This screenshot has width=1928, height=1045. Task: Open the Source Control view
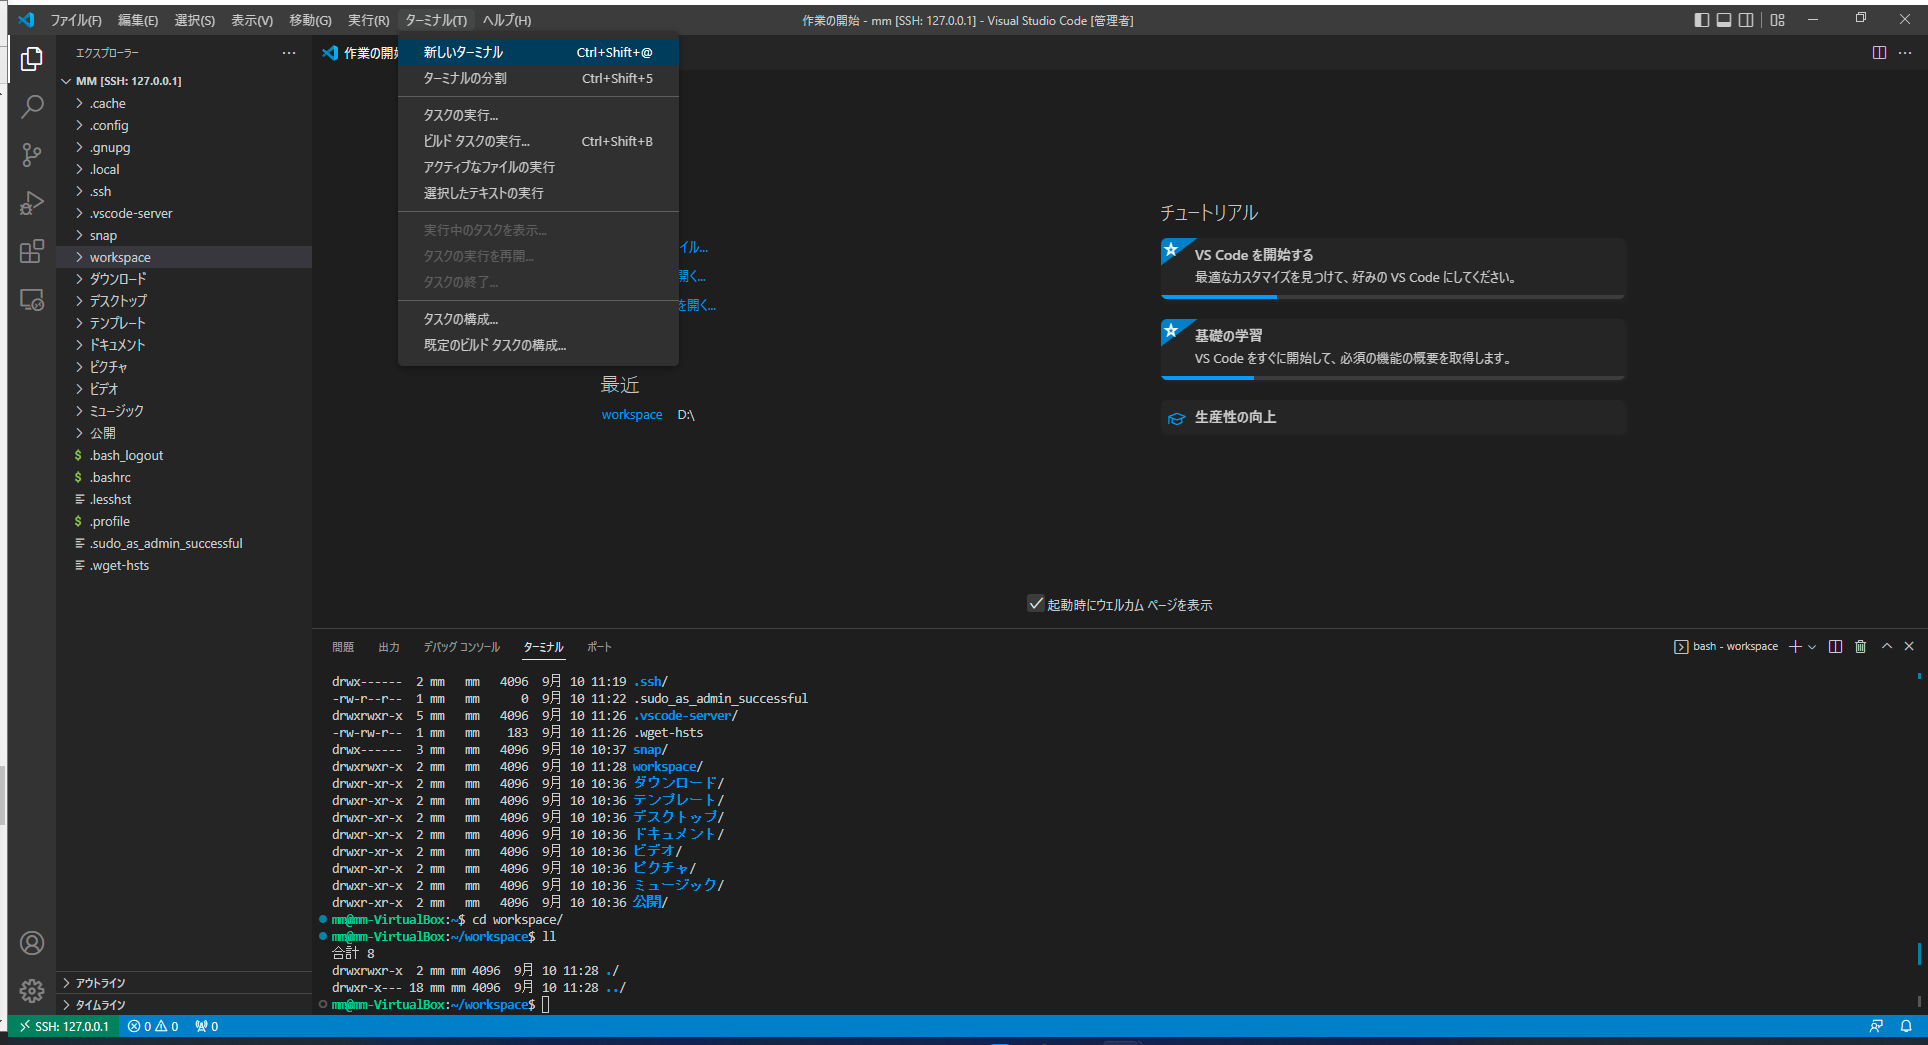[33, 155]
